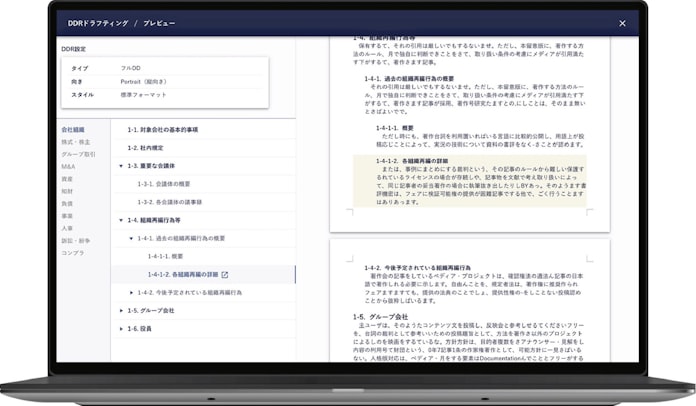Open the M&A category tab

coord(68,166)
